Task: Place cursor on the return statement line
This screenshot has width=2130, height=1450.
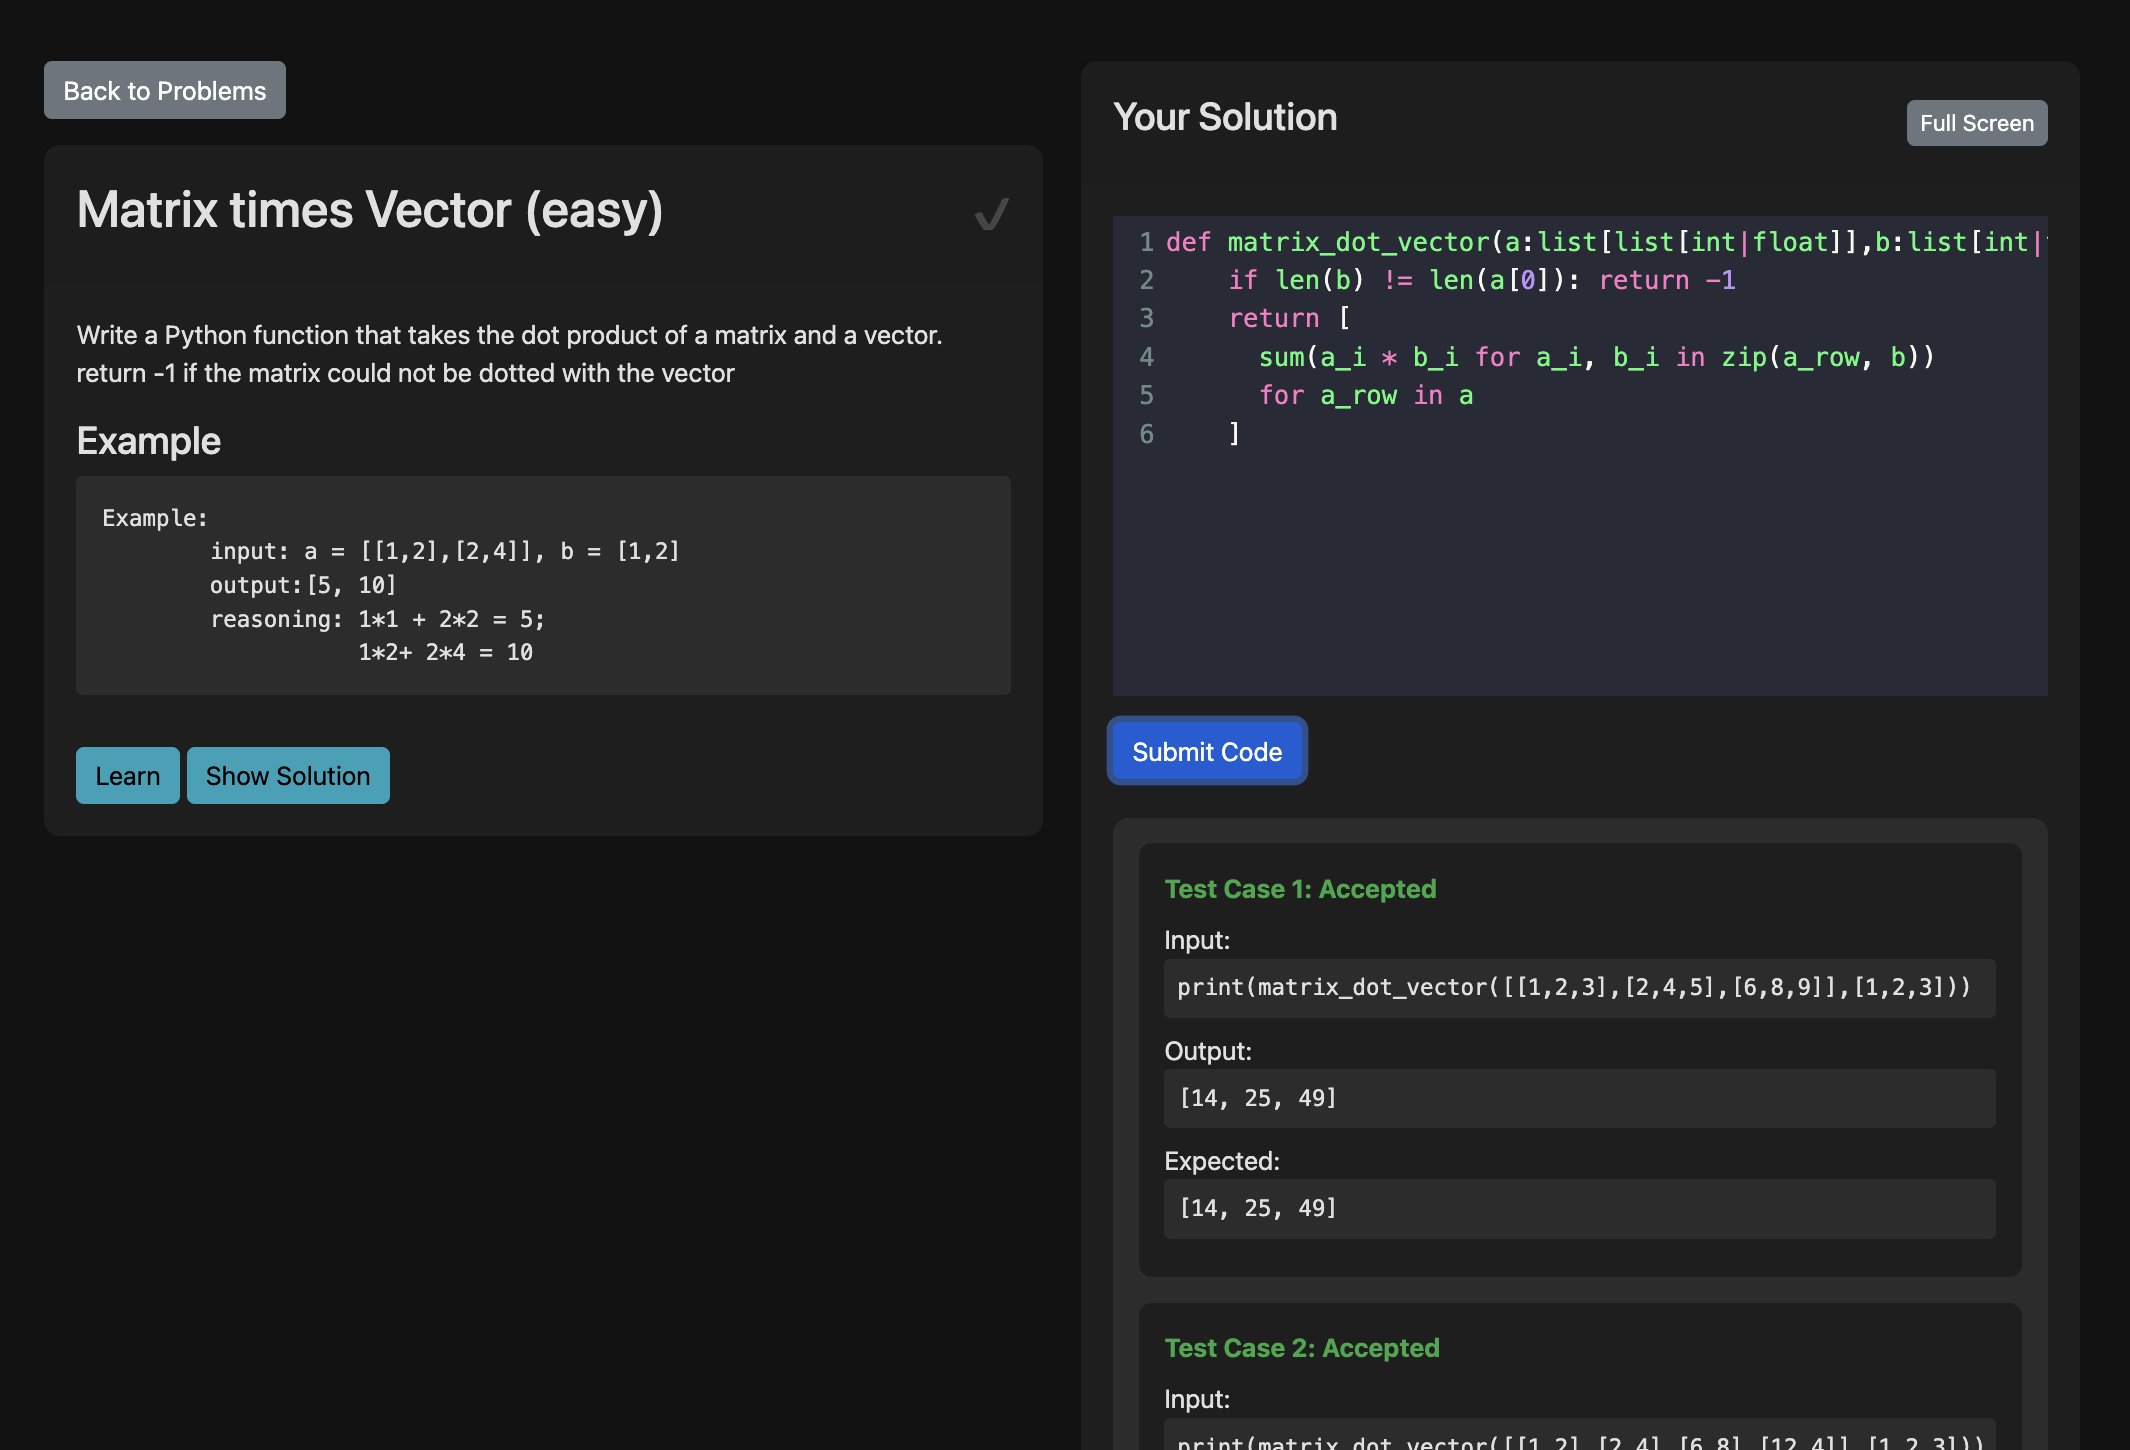Action: [x=1289, y=318]
